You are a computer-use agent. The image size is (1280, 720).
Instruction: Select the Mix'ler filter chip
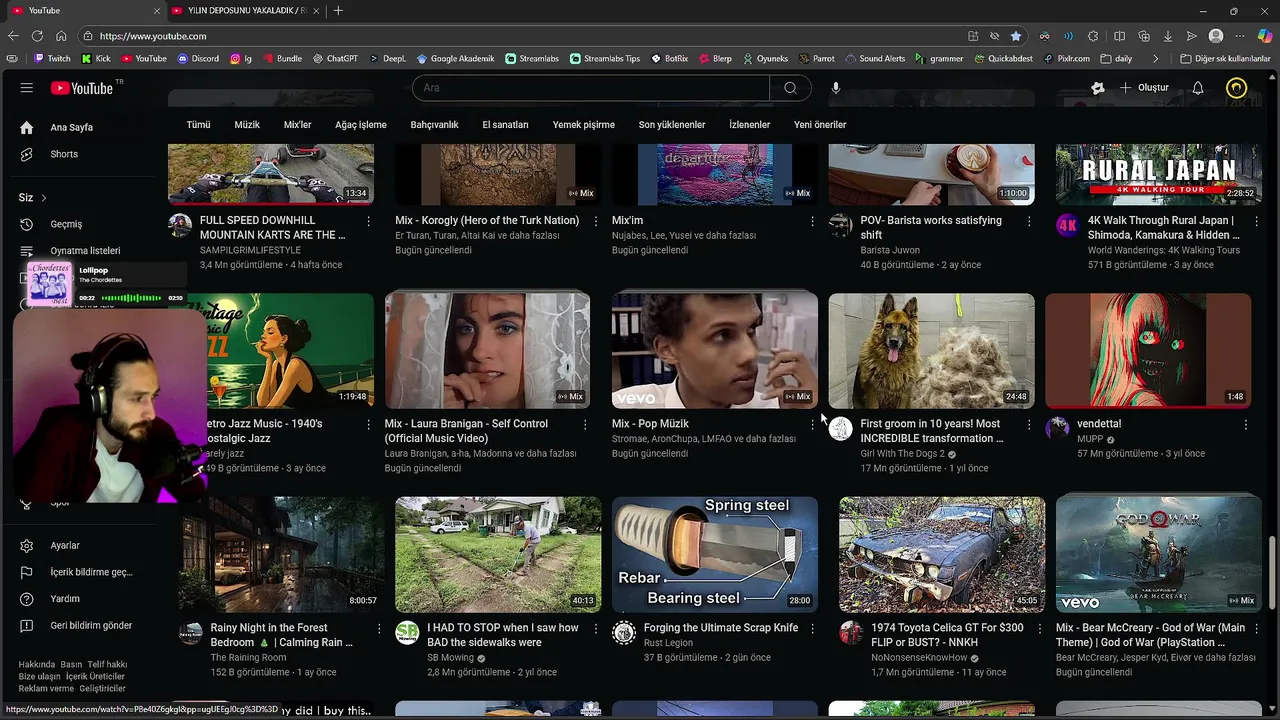click(298, 125)
